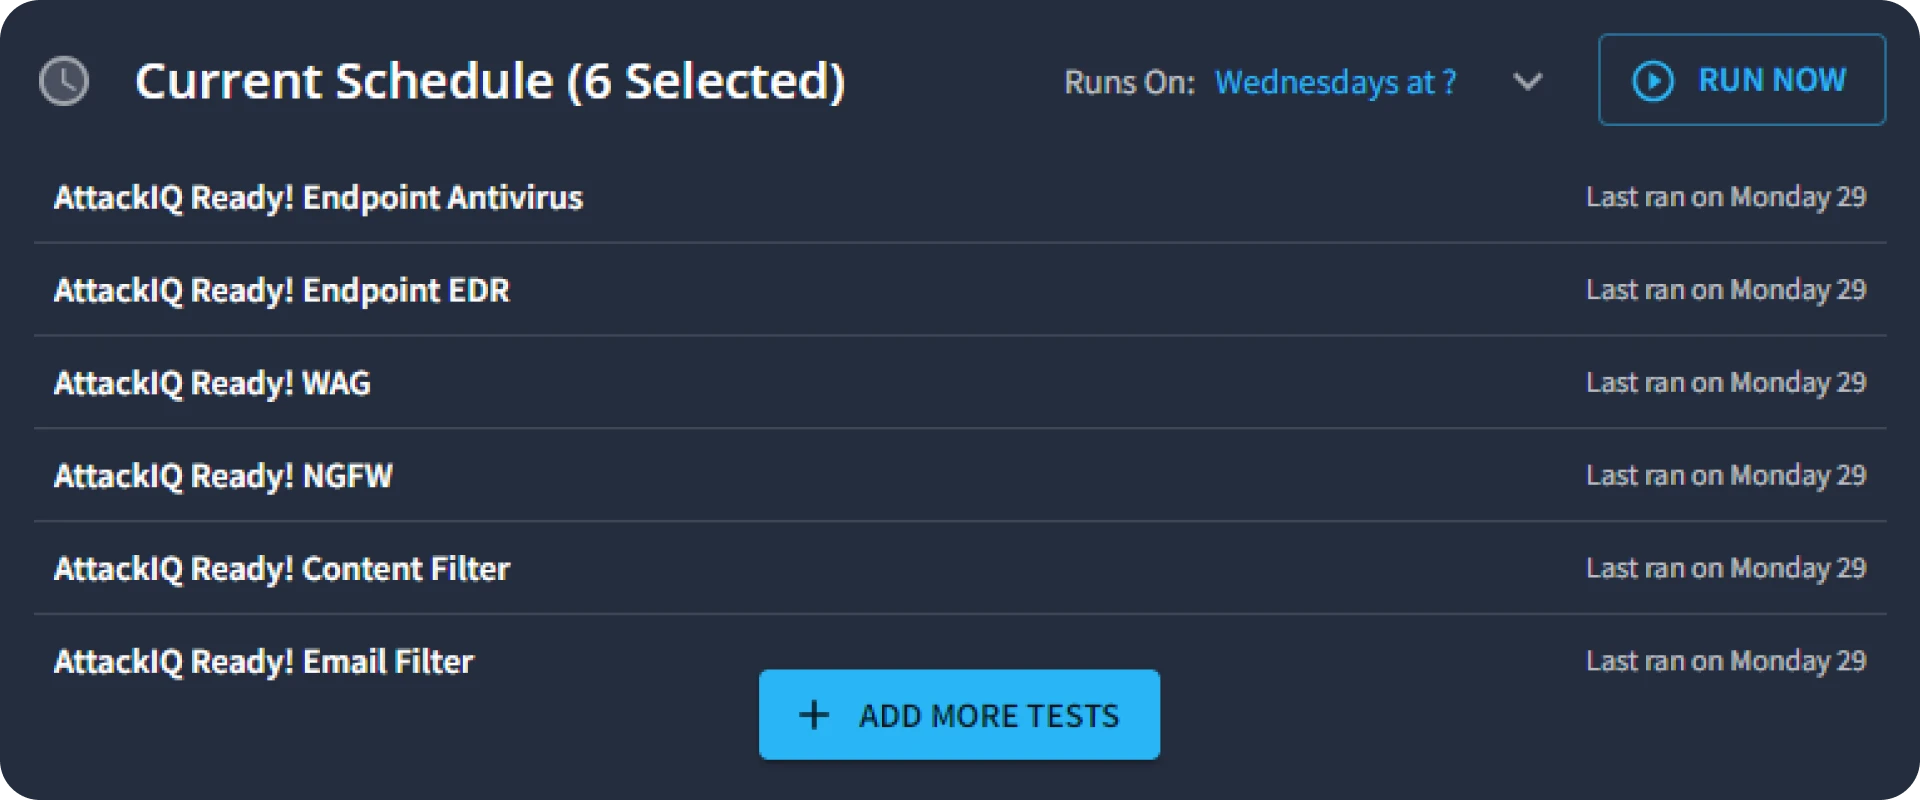
Task: Click the Current Schedule (6 Selected) heading
Action: coord(490,81)
